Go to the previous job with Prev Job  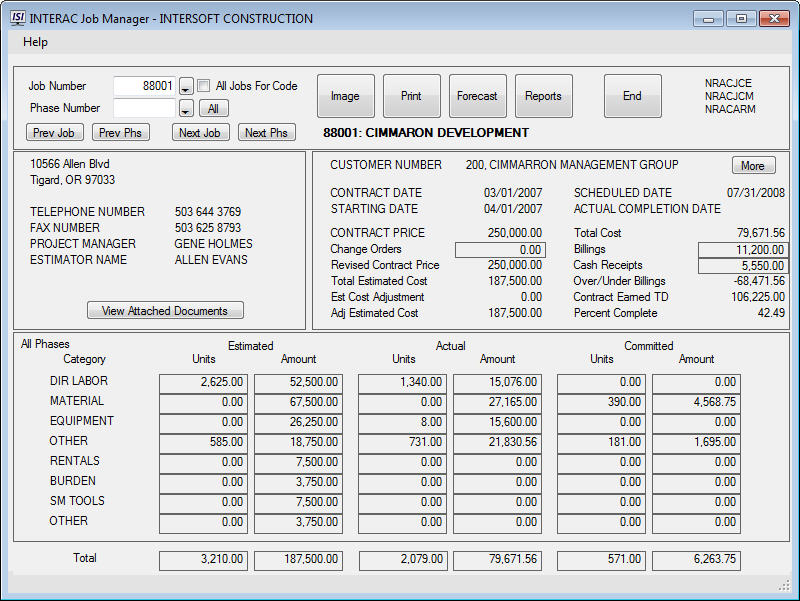[54, 133]
